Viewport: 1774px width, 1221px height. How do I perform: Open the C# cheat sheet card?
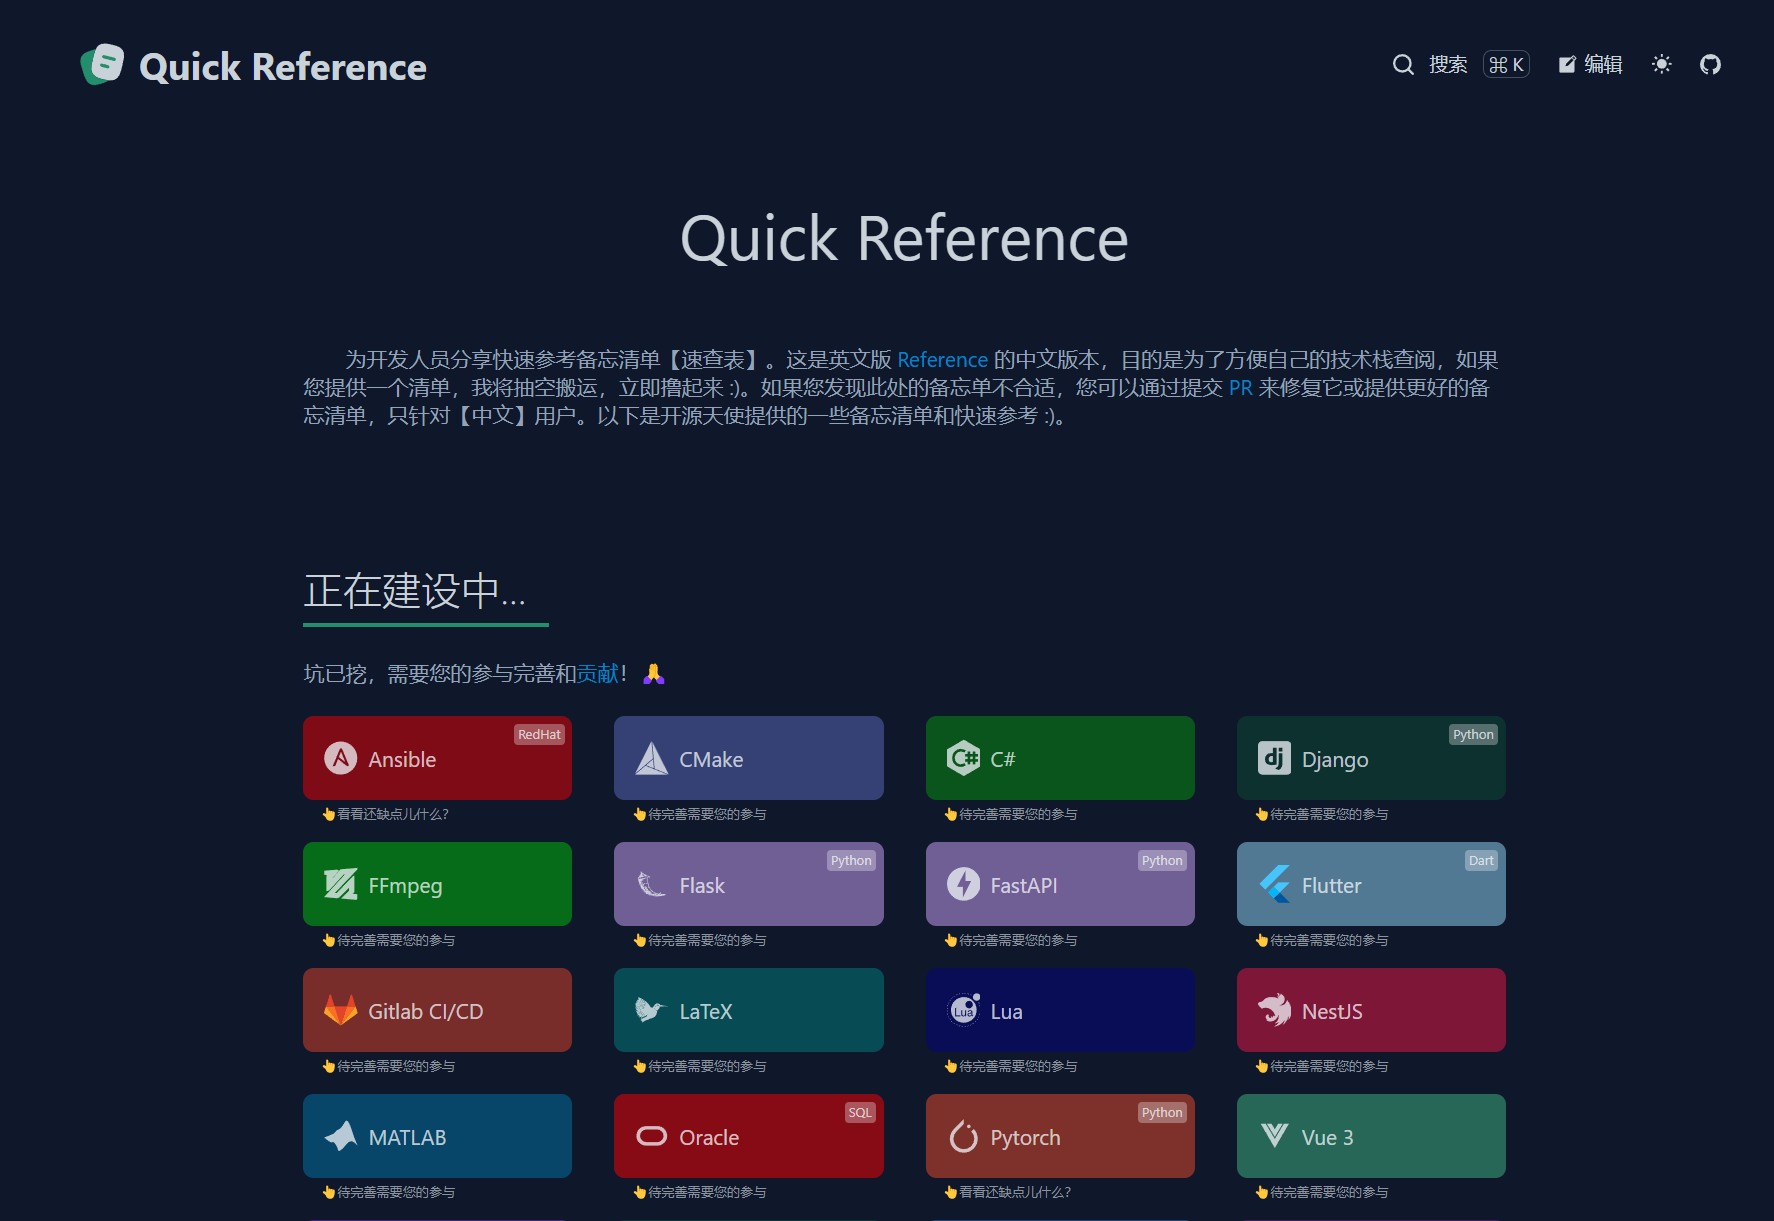tap(1060, 758)
